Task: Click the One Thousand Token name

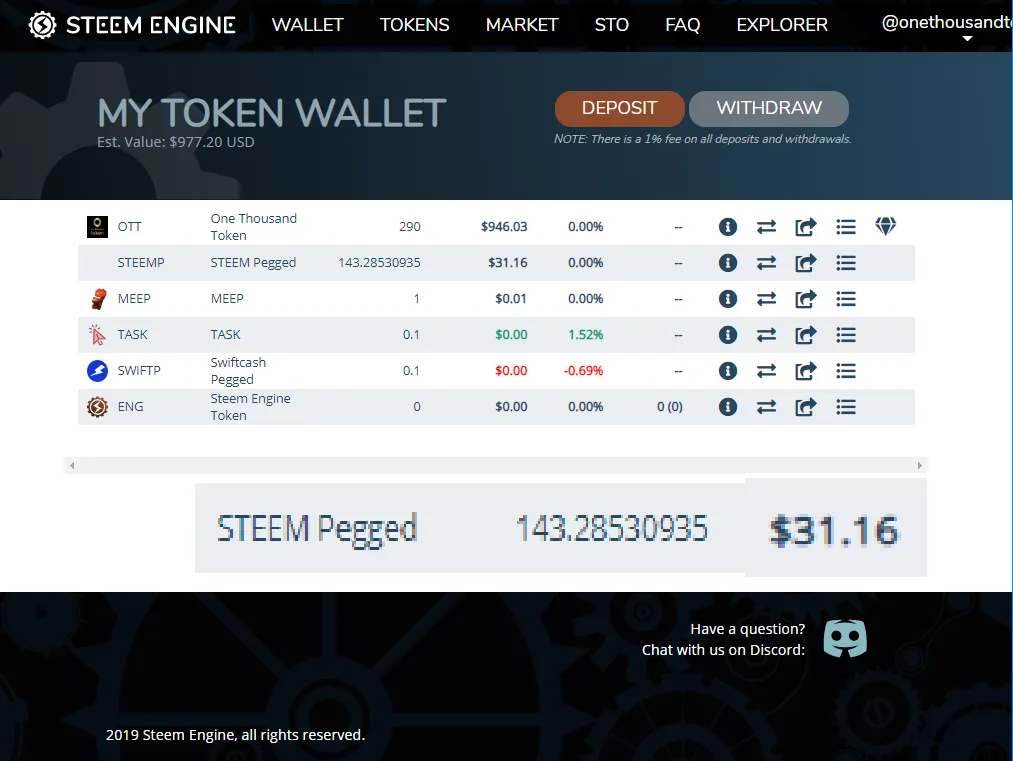Action: (253, 227)
